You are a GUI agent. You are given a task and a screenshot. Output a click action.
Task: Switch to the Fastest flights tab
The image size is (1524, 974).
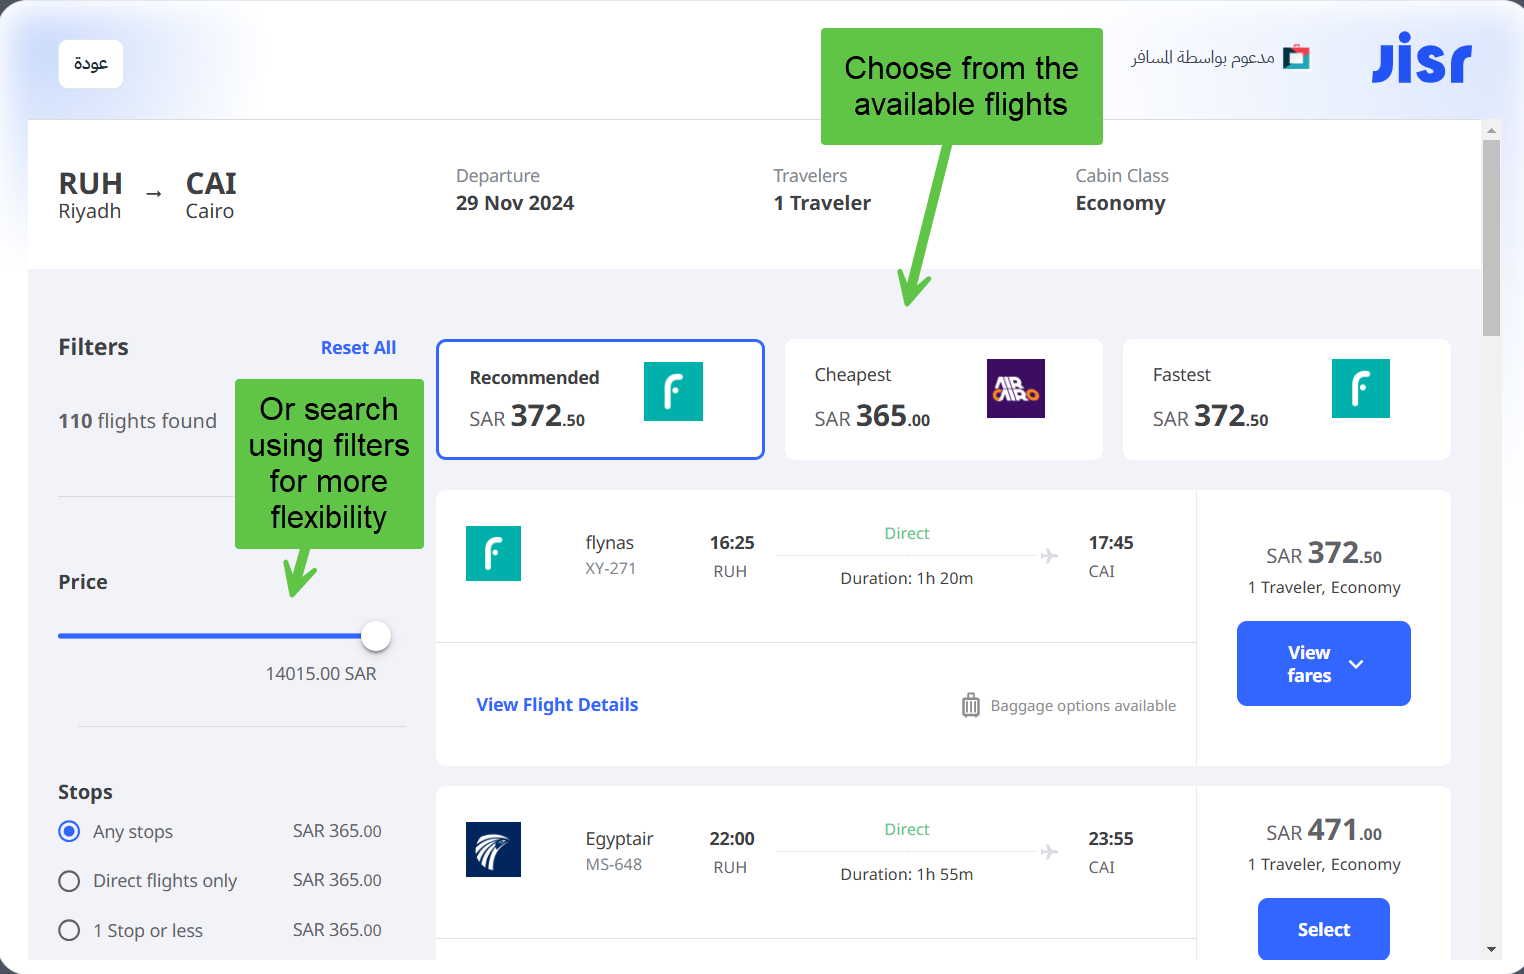(x=1286, y=399)
